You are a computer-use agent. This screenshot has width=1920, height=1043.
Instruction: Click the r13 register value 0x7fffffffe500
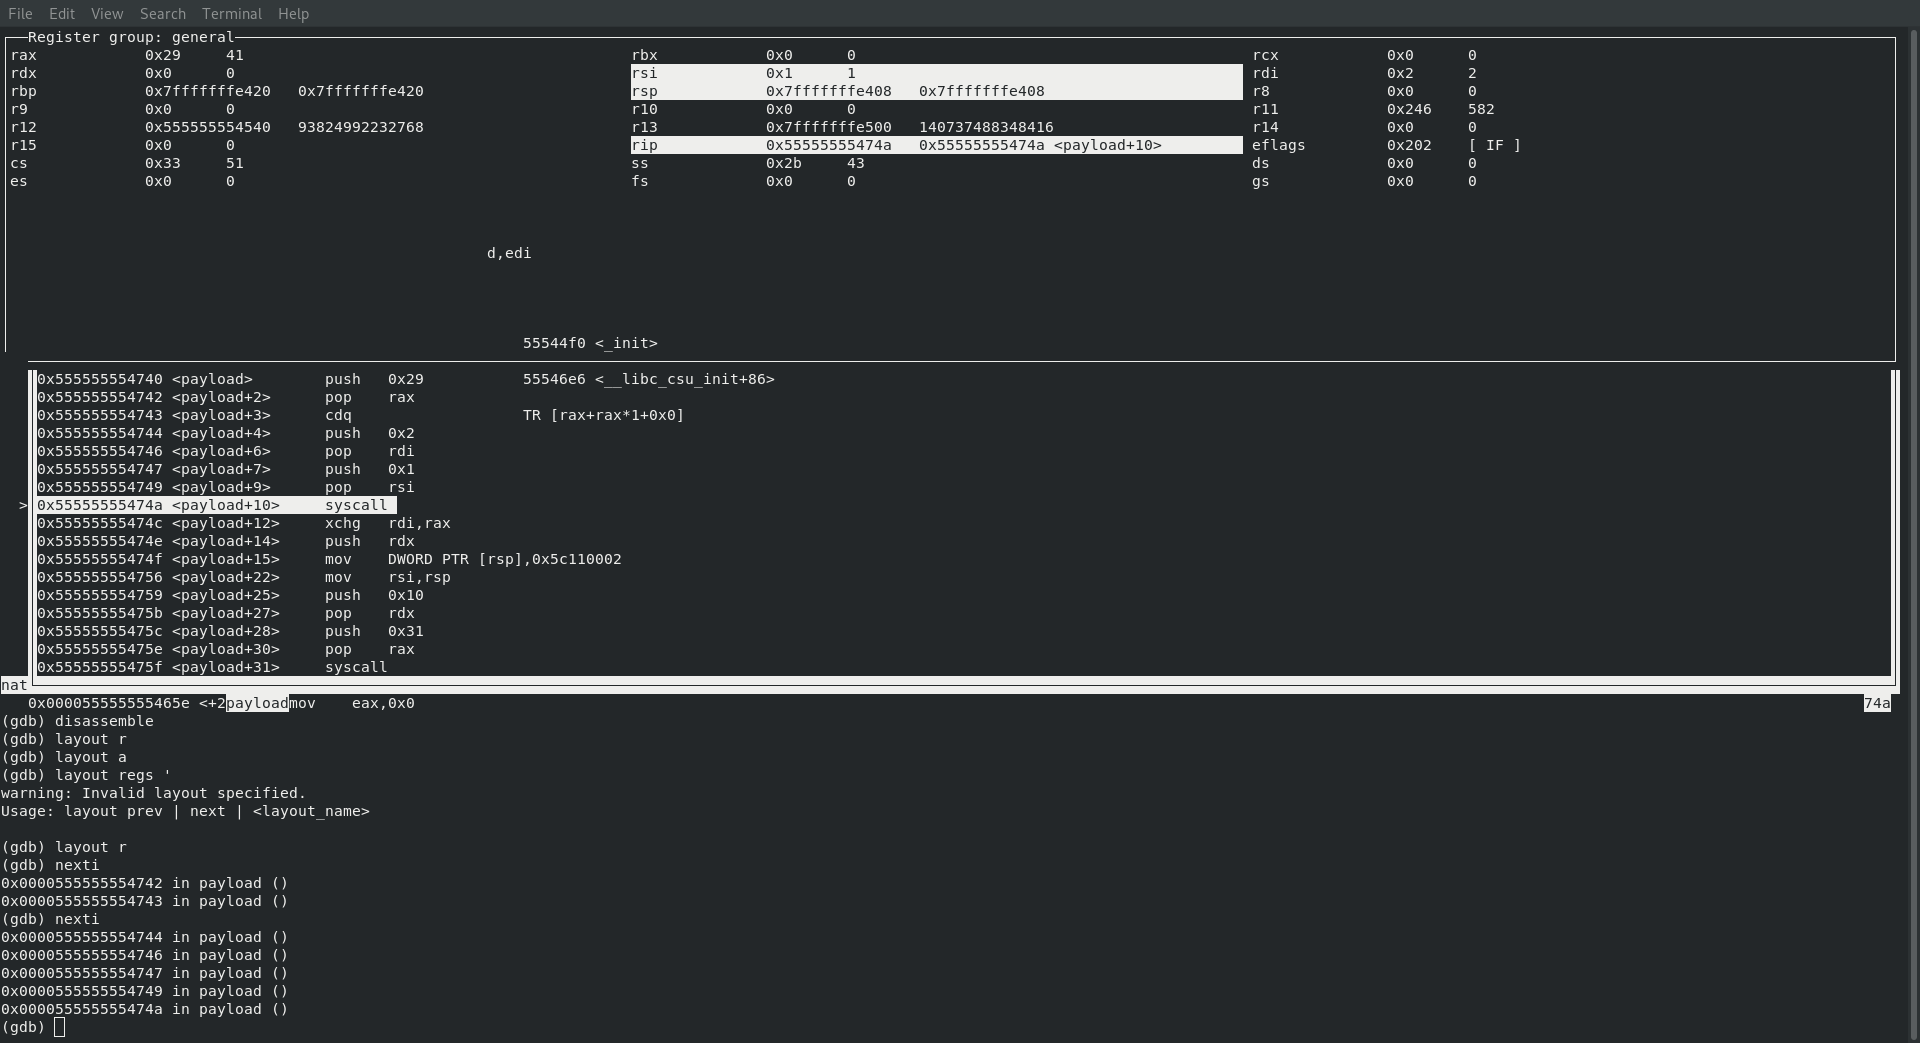click(x=829, y=127)
